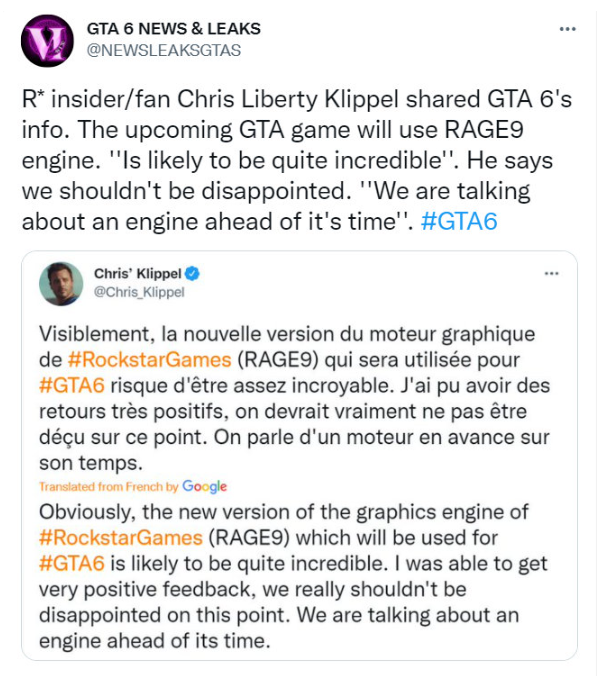Click Chris Klippel's profile photo
597x676 pixels.
coord(61,284)
